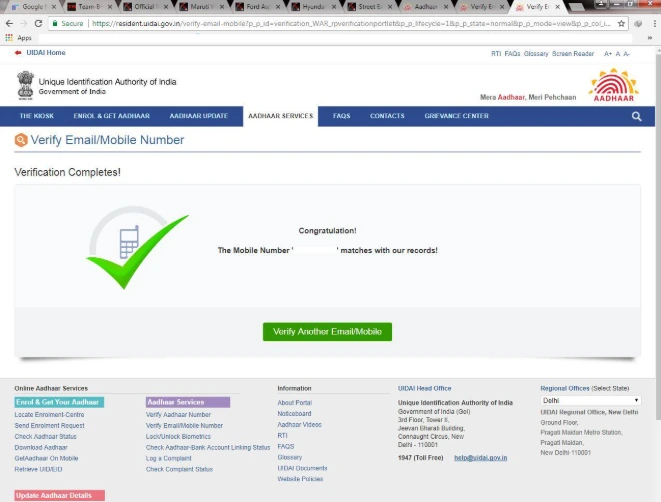Click the Aadhaar logo
Viewport: 661px width, 502px height.
[x=613, y=86]
